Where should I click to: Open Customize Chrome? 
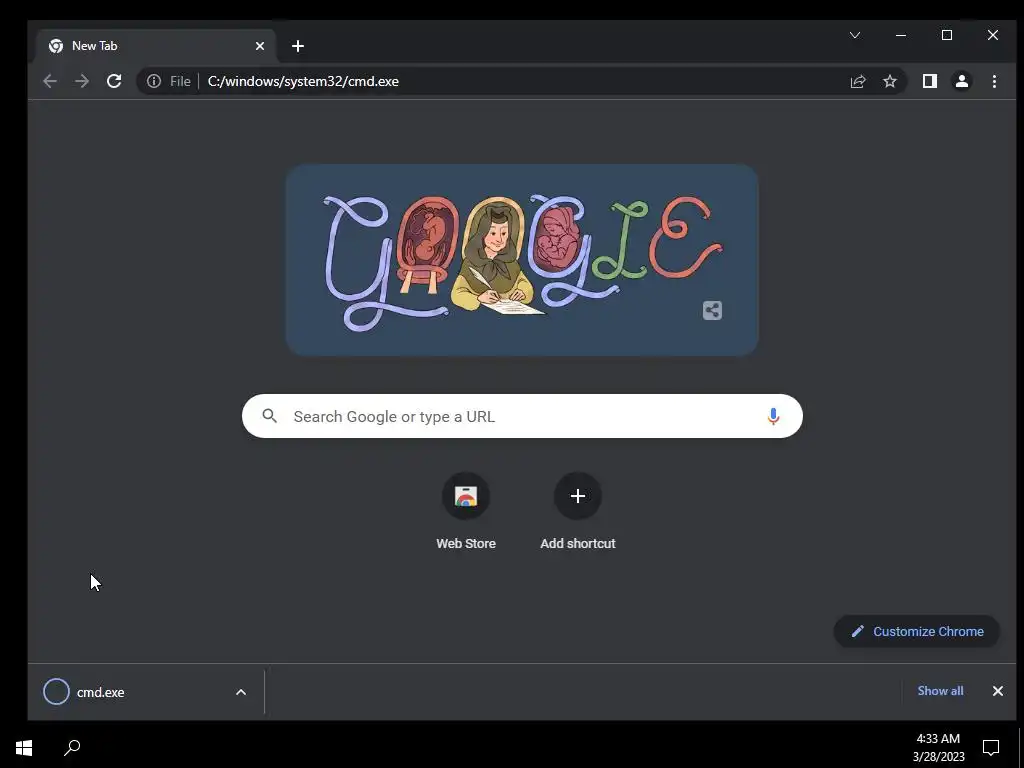pyautogui.click(x=916, y=632)
